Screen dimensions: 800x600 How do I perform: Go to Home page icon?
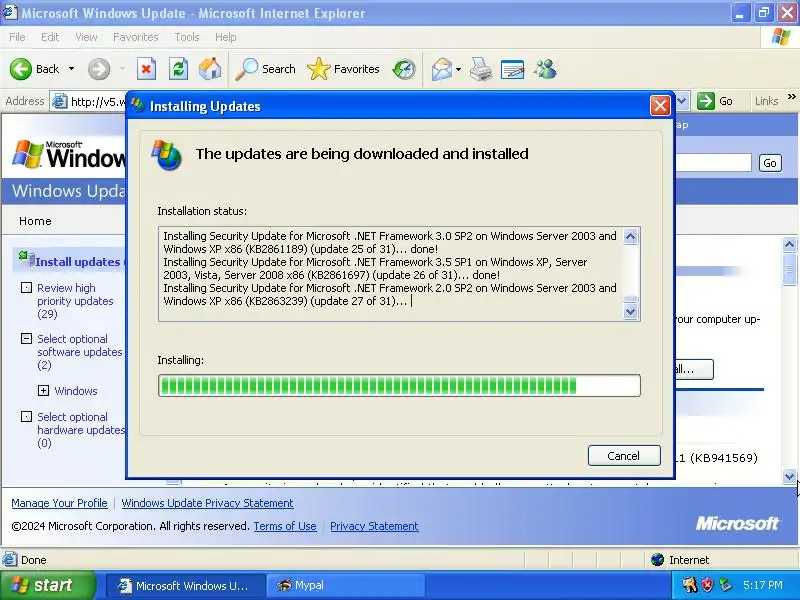click(210, 69)
